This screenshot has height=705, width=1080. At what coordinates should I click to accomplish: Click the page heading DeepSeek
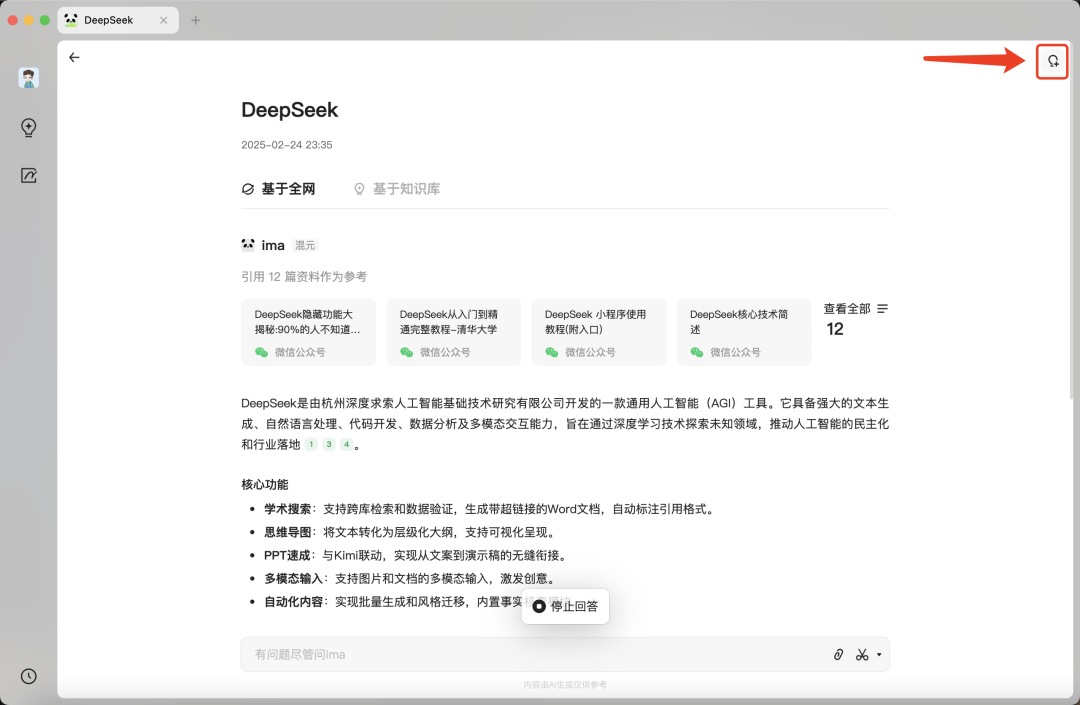[289, 110]
